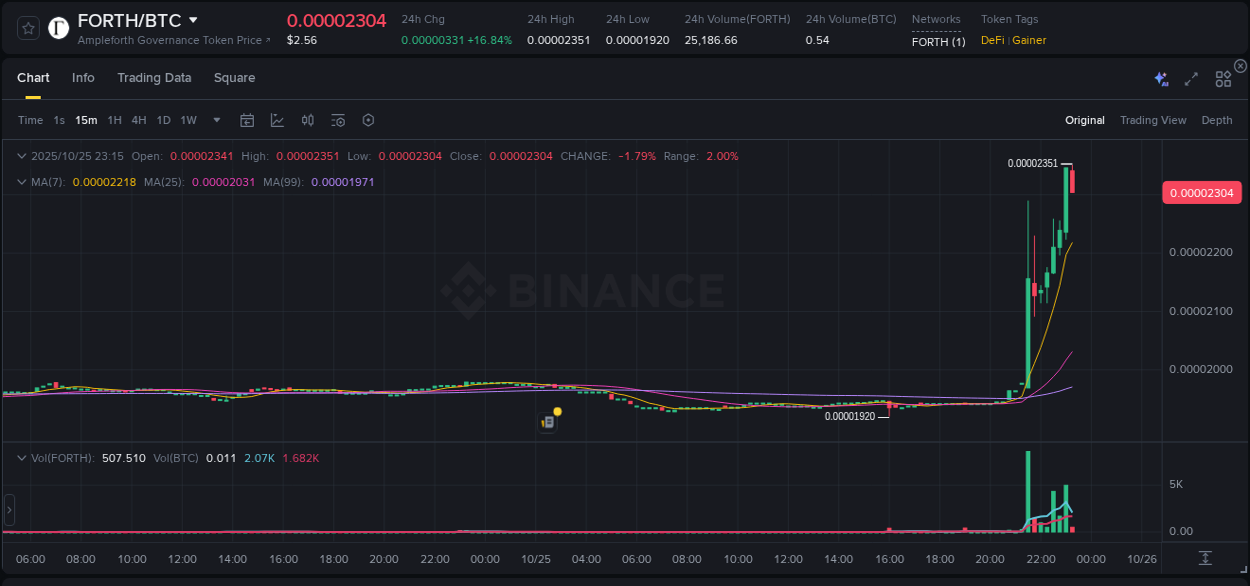1250x586 pixels.
Task: Collapse the candlestick OHLC info row
Action: pos(21,156)
